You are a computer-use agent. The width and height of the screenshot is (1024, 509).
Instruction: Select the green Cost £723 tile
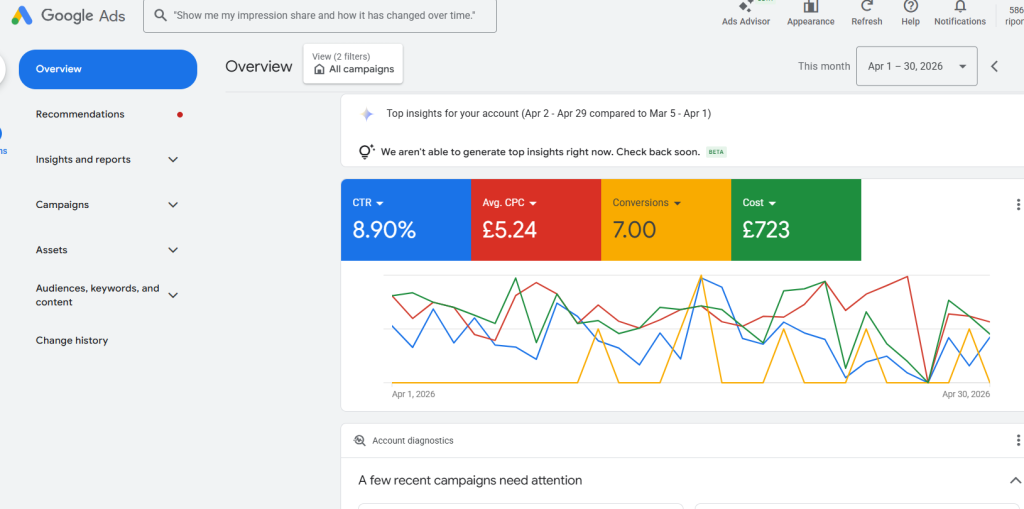(x=795, y=220)
